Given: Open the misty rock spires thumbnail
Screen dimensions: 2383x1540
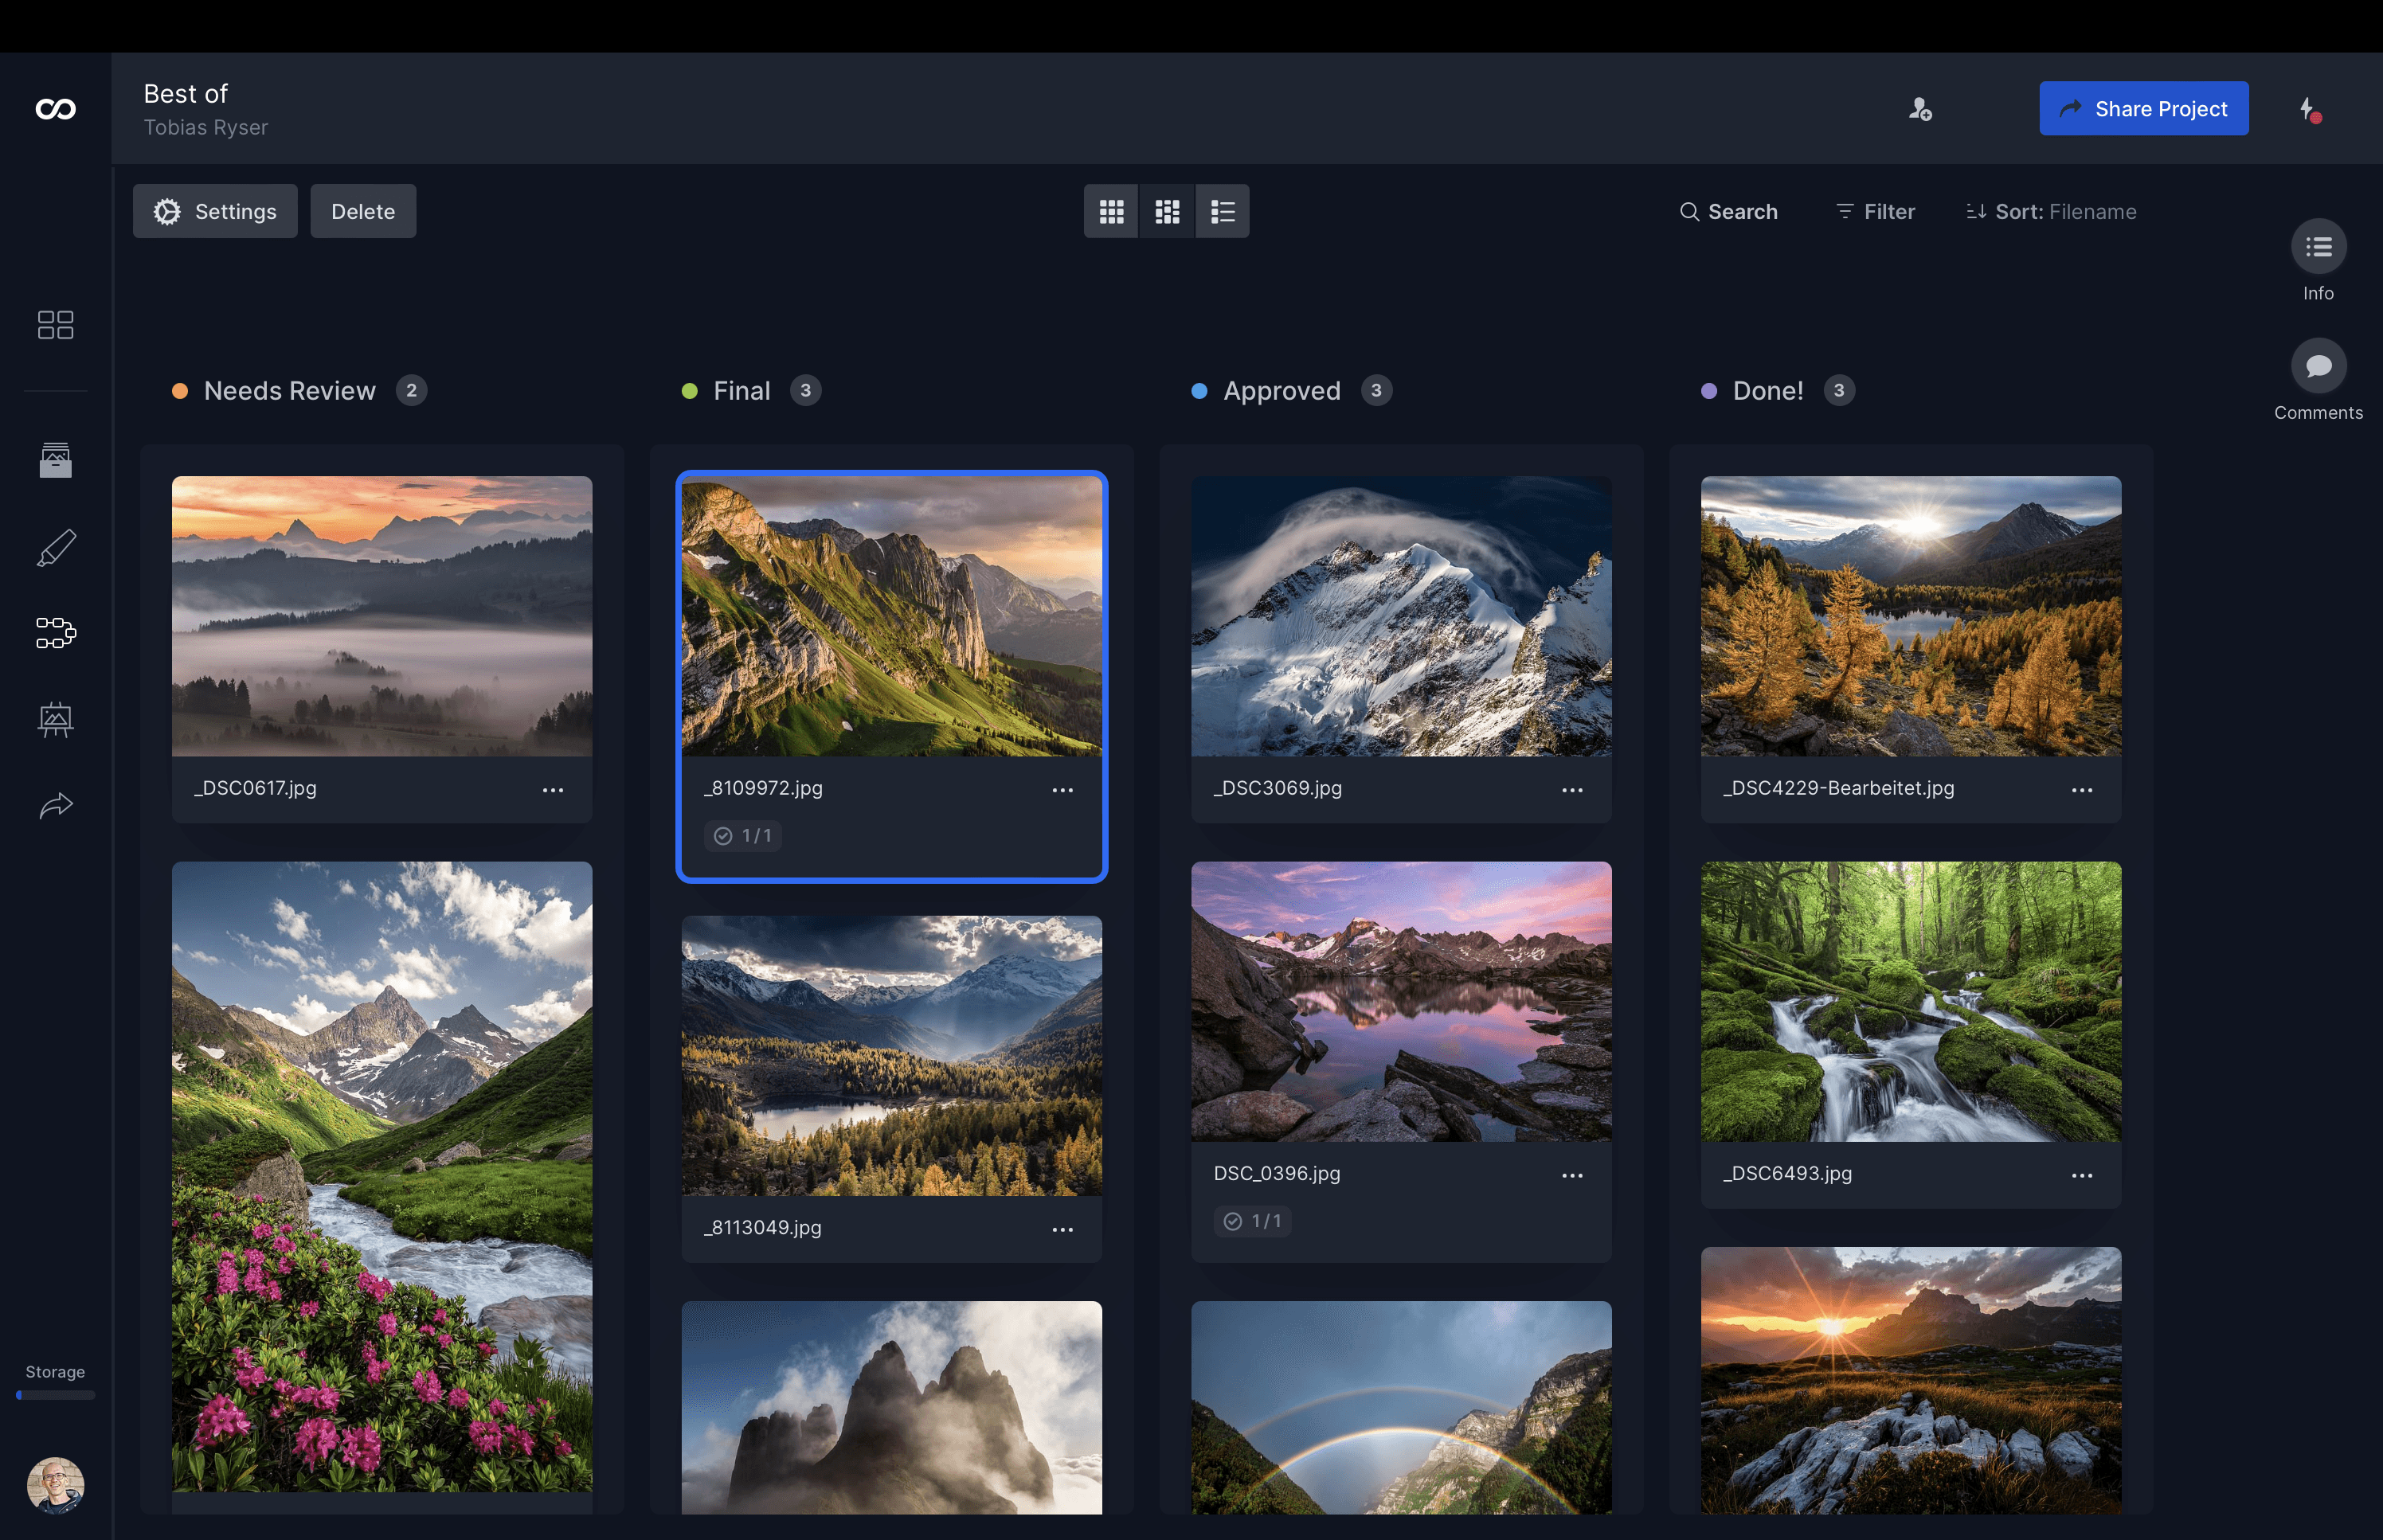Looking at the screenshot, I should 892,1408.
